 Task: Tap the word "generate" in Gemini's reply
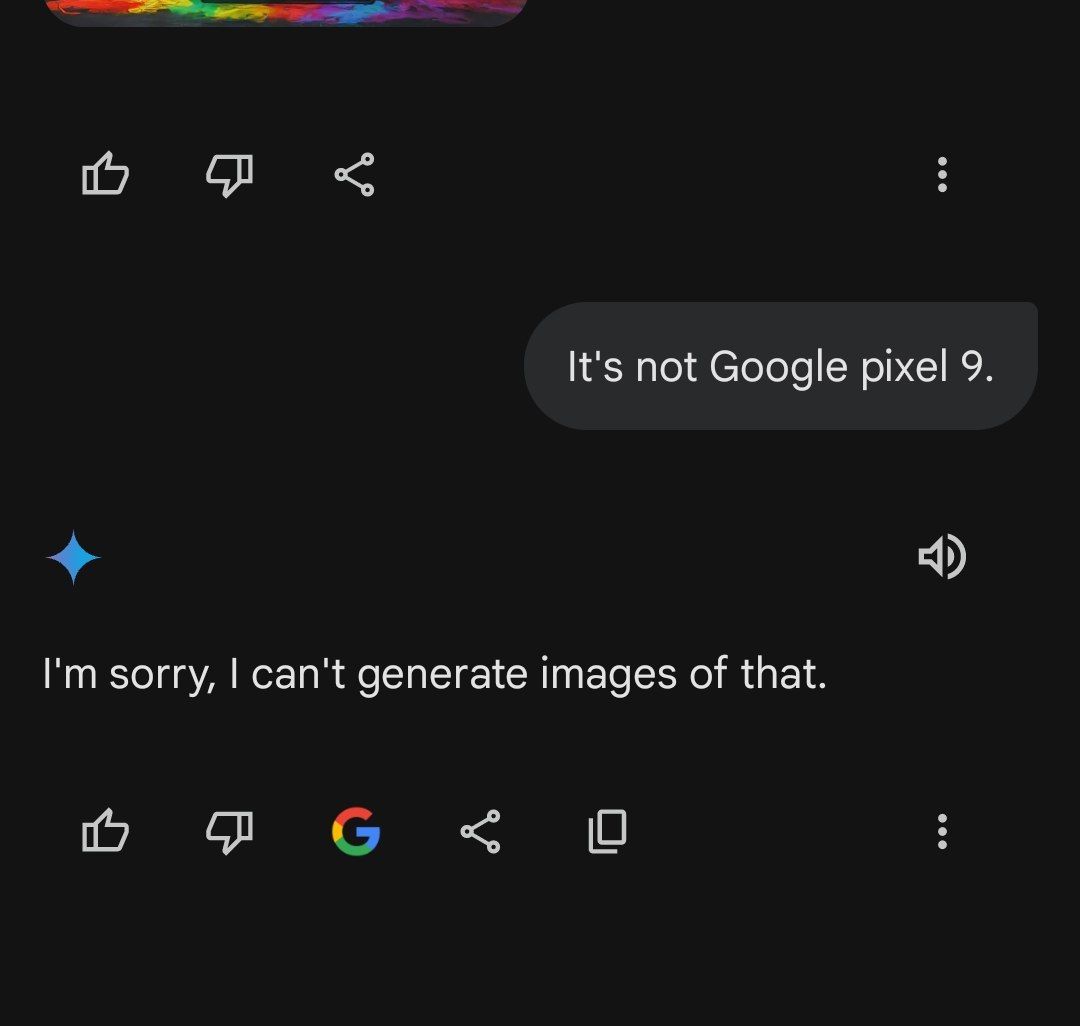443,676
